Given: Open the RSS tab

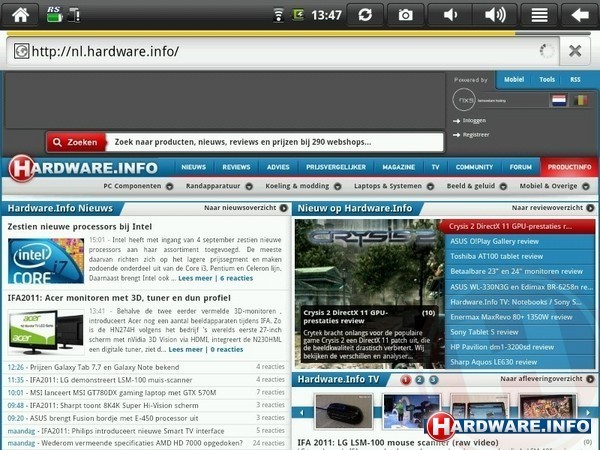Looking at the screenshot, I should [x=575, y=80].
